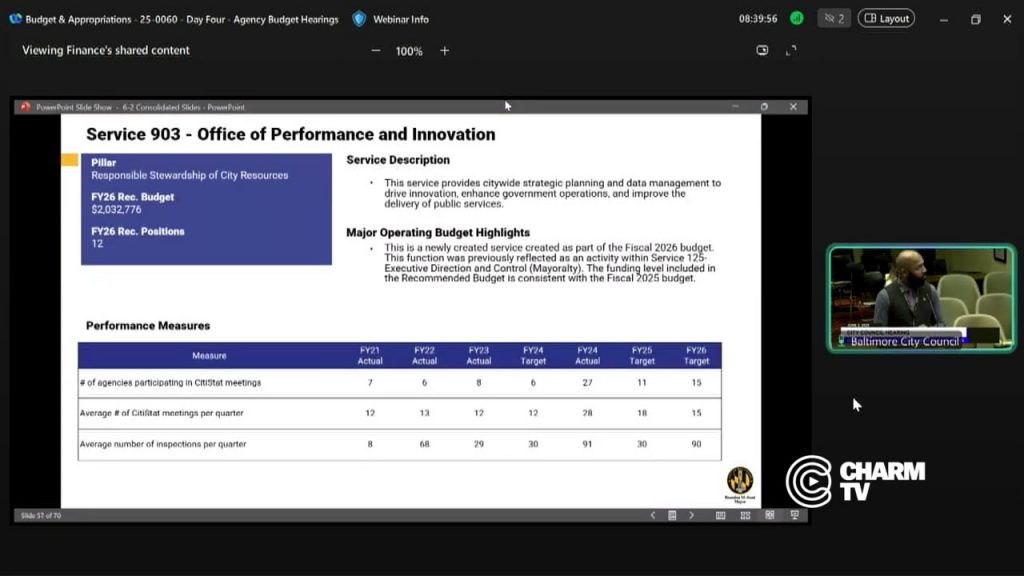Reset zoom via the 100% label

[x=409, y=51]
